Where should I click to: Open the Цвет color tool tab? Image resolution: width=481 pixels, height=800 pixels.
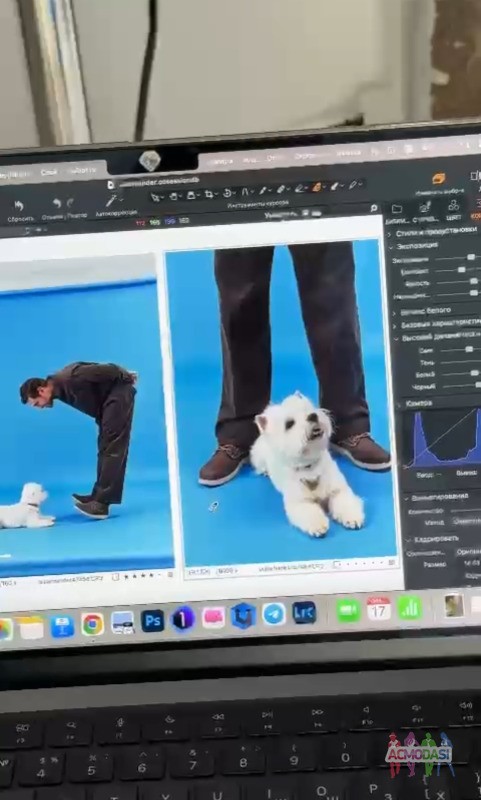coord(453,206)
